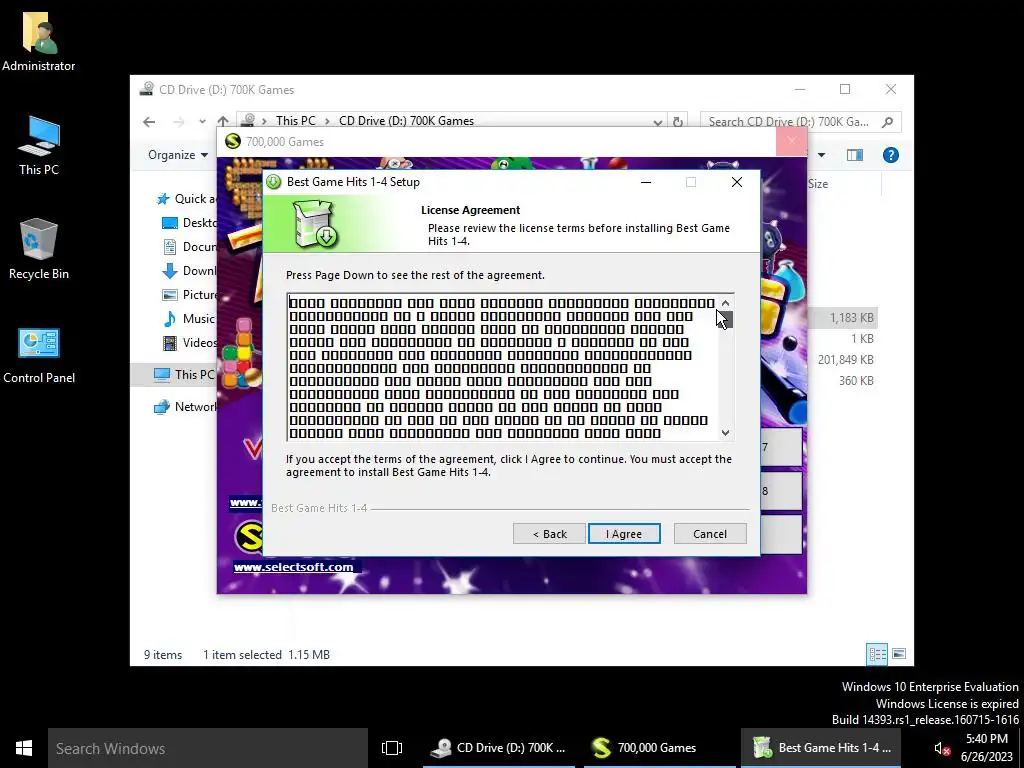The image size is (1024, 768).
Task: Minimize the Best Game Hits Setup dialog
Action: tap(646, 182)
